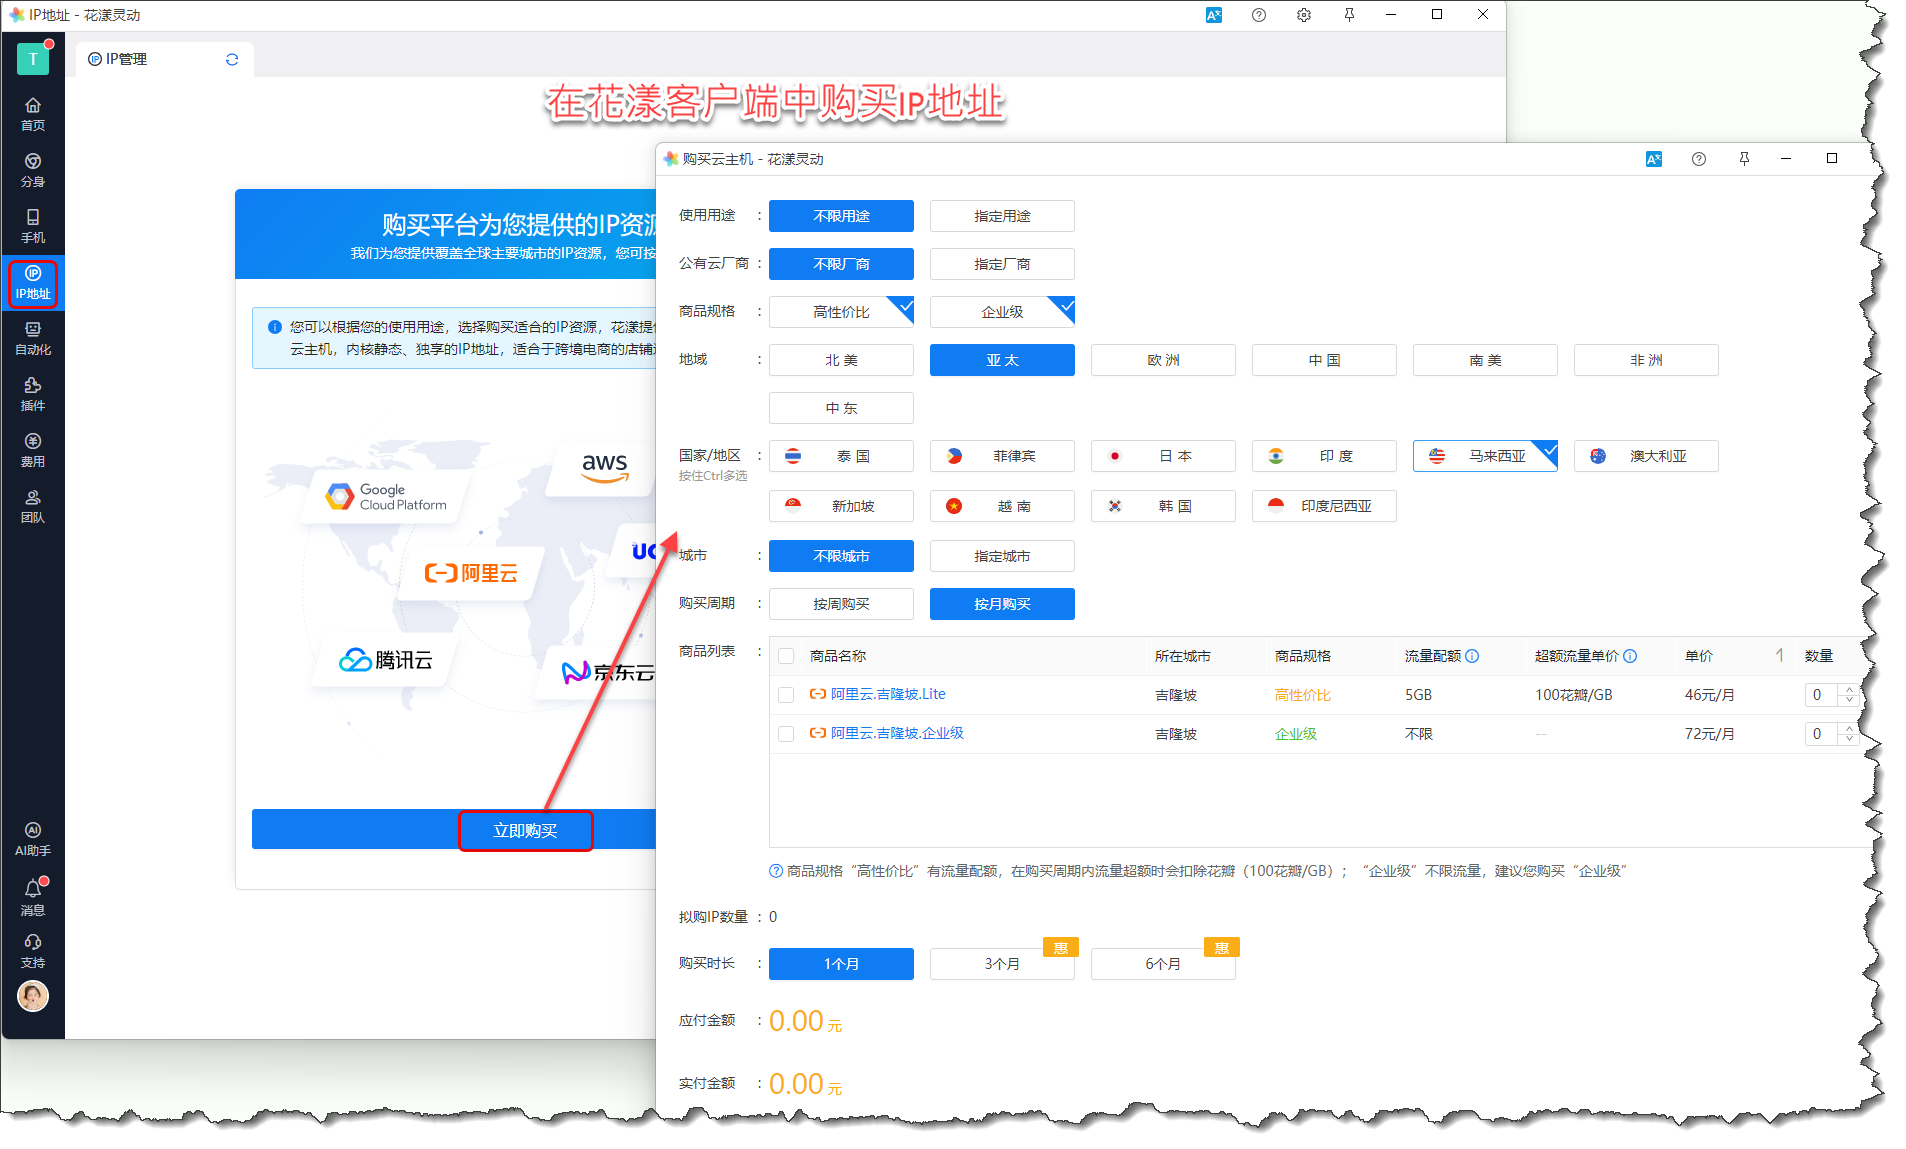Select 6个月 purchase duration
Viewport: 1906px width, 1149px height.
pos(1163,964)
